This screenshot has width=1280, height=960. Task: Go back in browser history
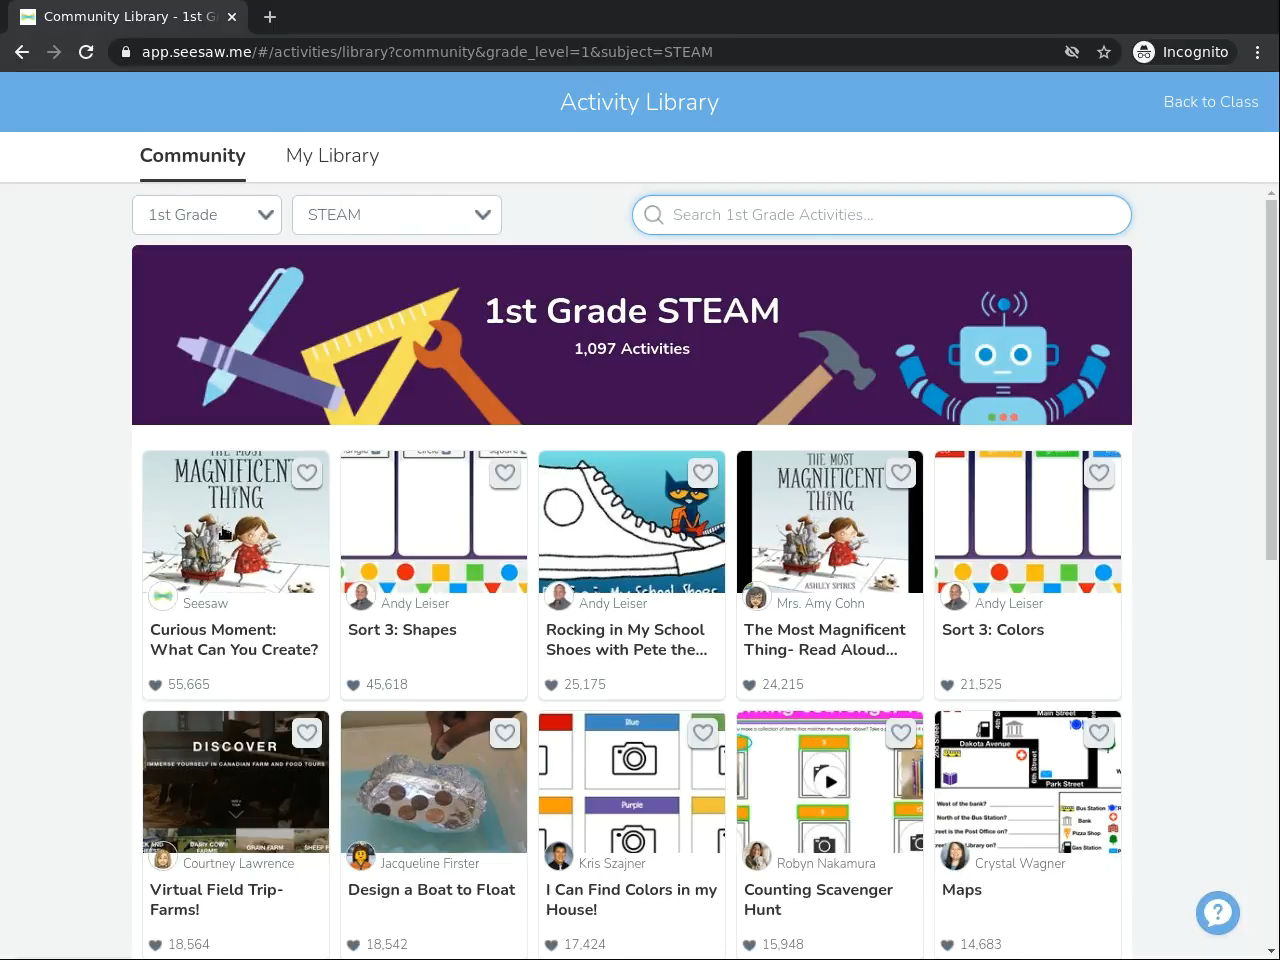22,52
